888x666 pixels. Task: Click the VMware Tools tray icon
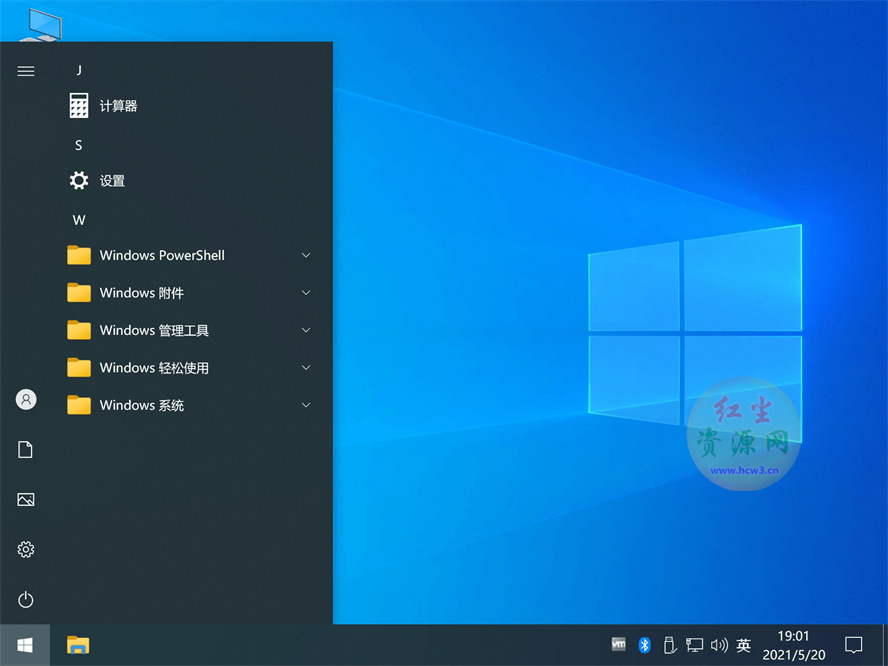(619, 645)
